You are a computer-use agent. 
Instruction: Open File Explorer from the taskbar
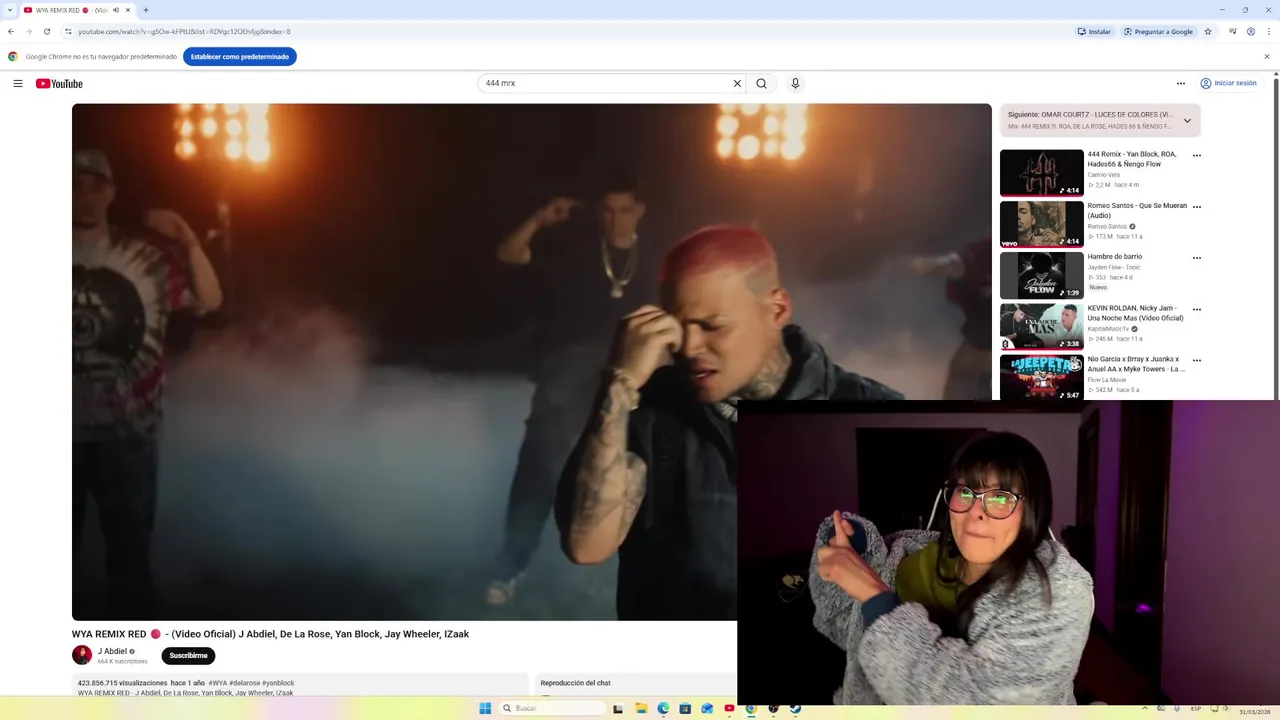pos(641,708)
